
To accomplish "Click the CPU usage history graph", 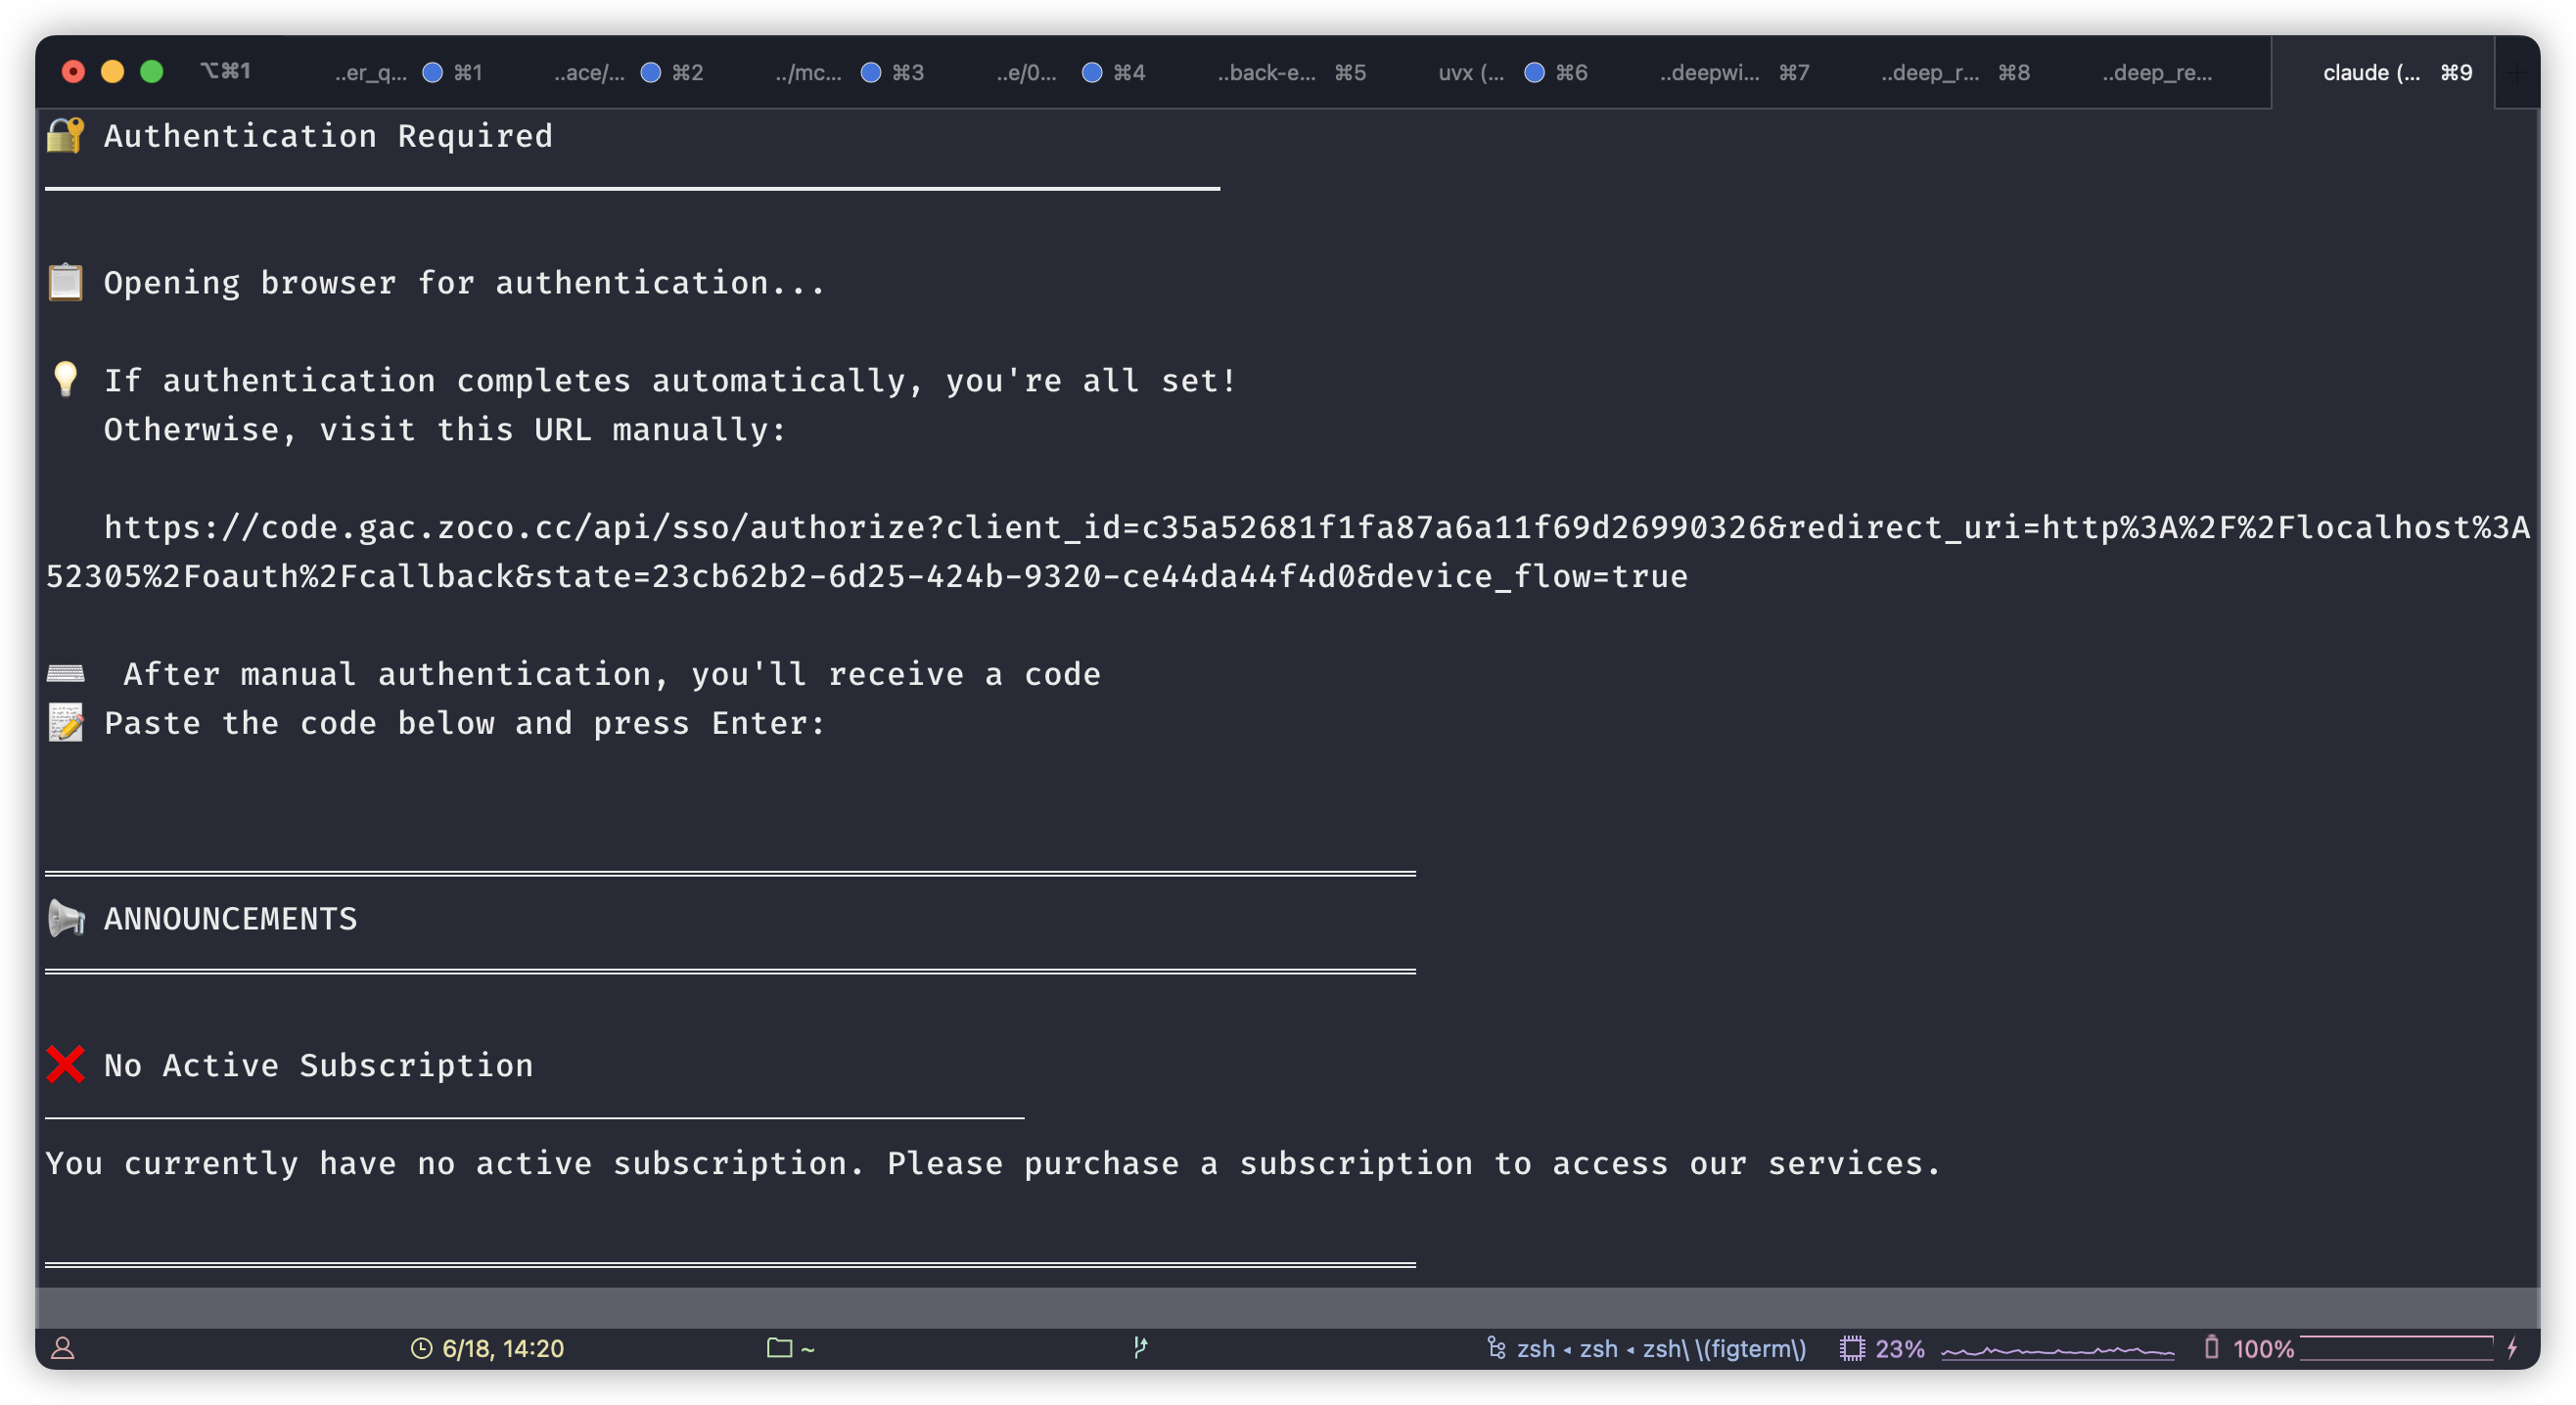I will [2057, 1350].
